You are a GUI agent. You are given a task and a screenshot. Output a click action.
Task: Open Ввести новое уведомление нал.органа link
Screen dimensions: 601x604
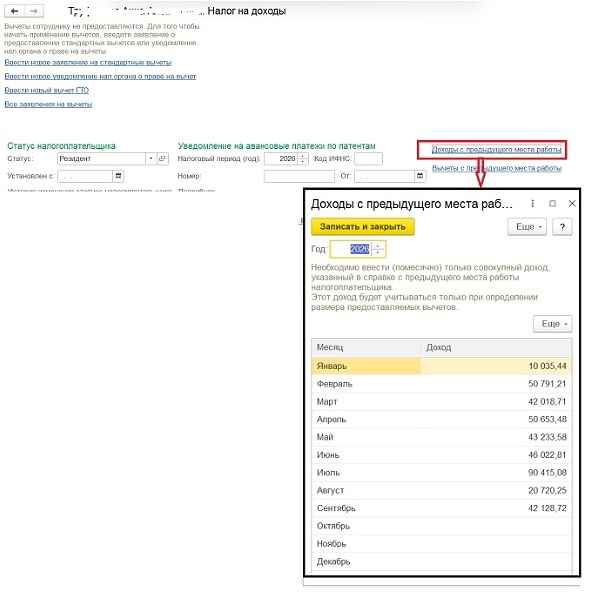pyautogui.click(x=100, y=76)
